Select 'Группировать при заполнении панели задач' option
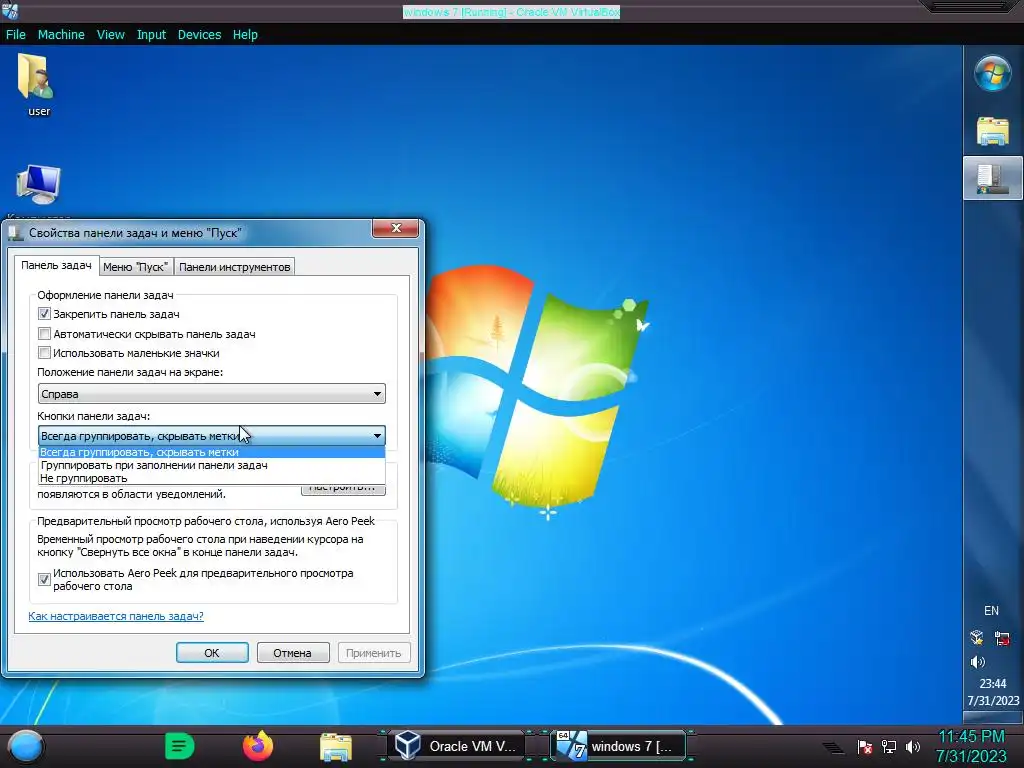 coord(212,465)
